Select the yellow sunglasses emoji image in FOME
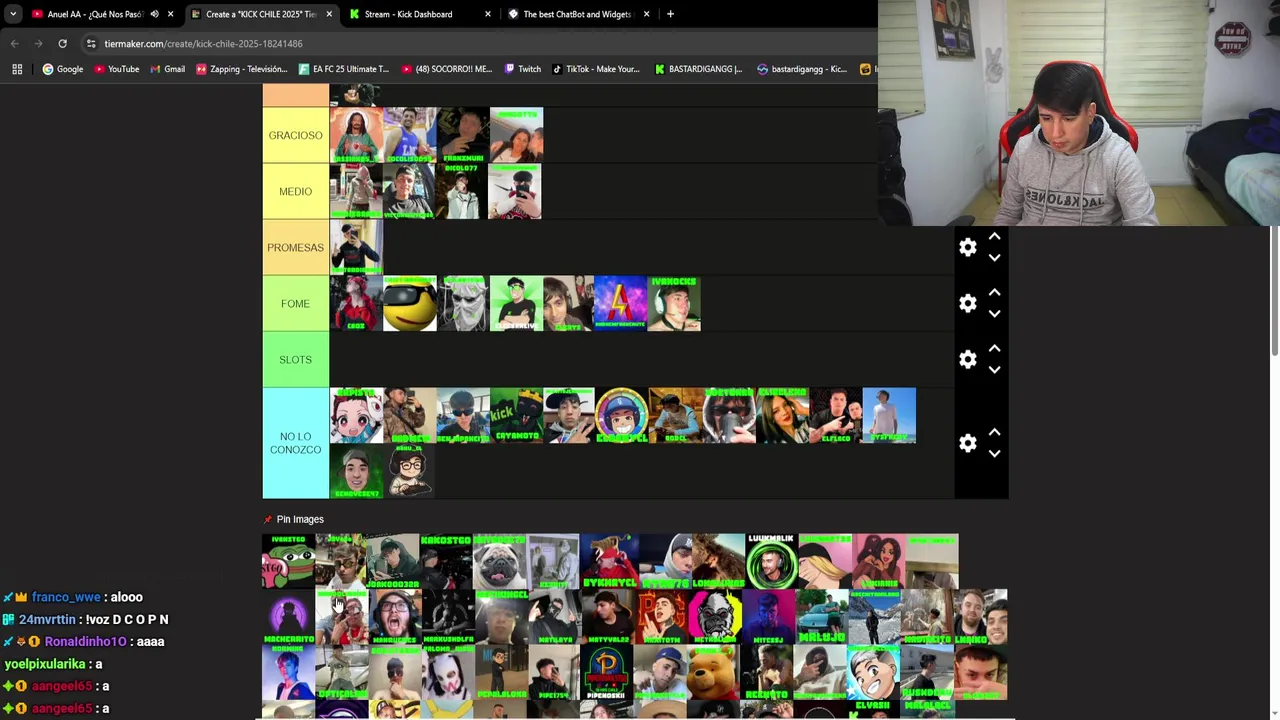Image resolution: width=1280 pixels, height=720 pixels. (x=410, y=304)
